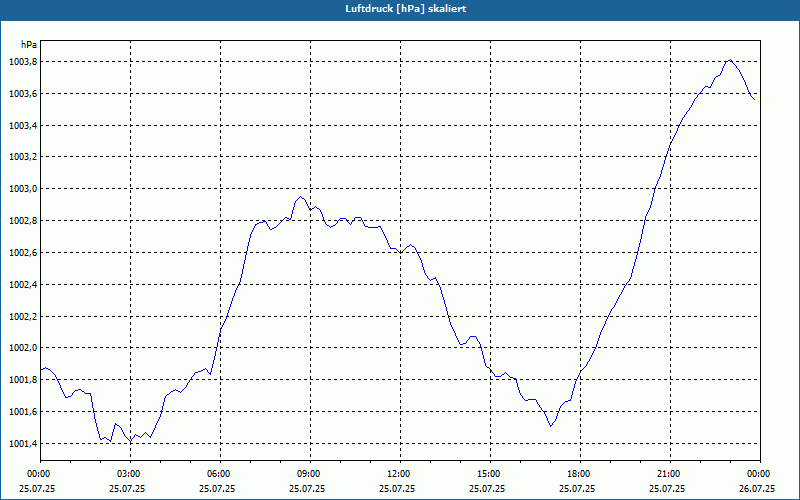Click the 18:00 time axis label
The width and height of the screenshot is (800, 500).
point(581,474)
